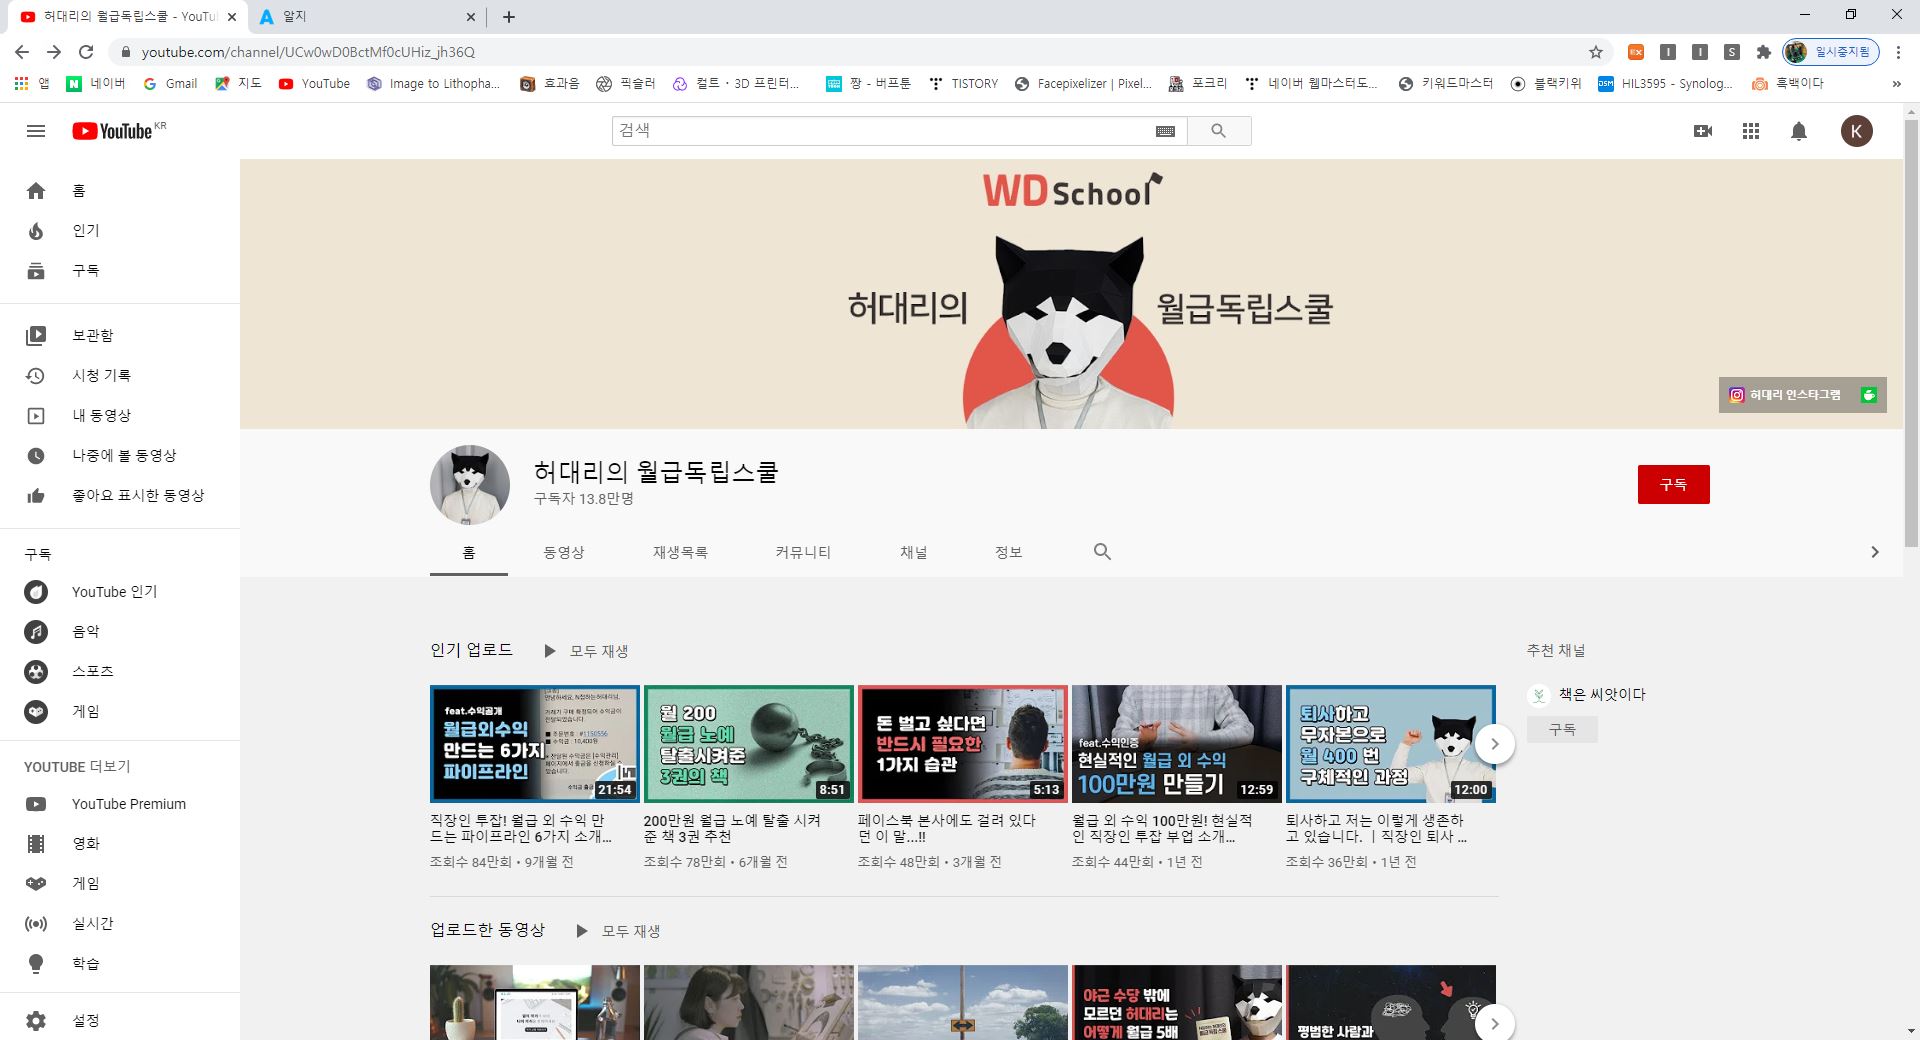Open the on-screen keyboard in search box
Image resolution: width=1920 pixels, height=1040 pixels.
(x=1165, y=131)
